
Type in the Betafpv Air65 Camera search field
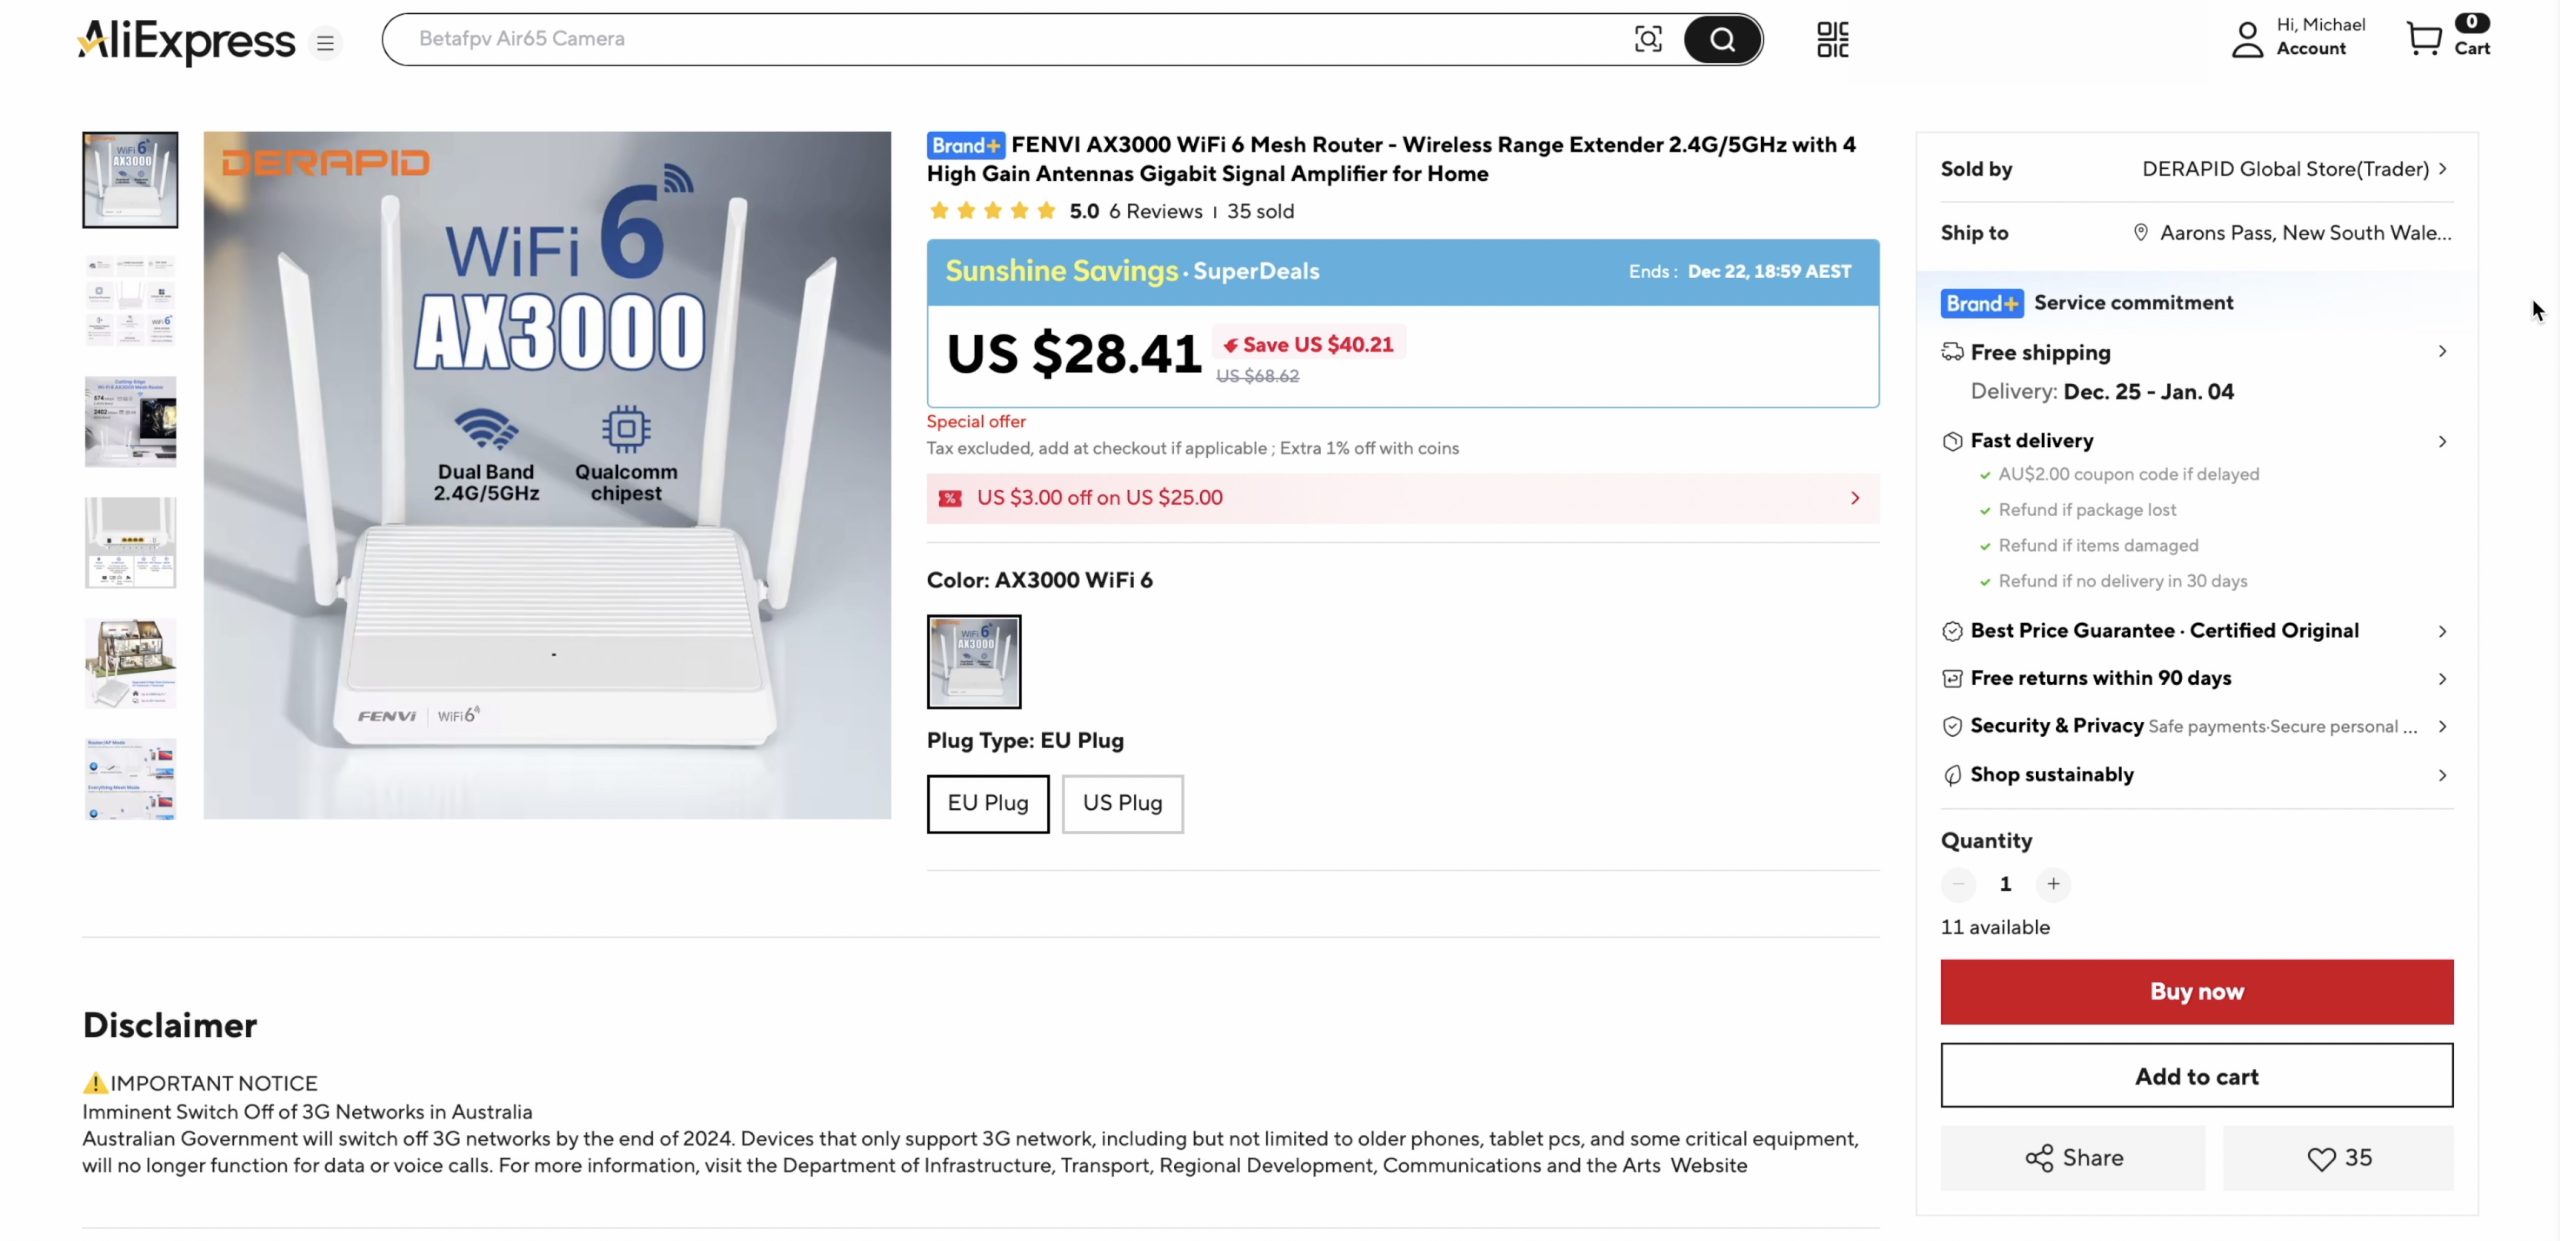pos(1000,39)
